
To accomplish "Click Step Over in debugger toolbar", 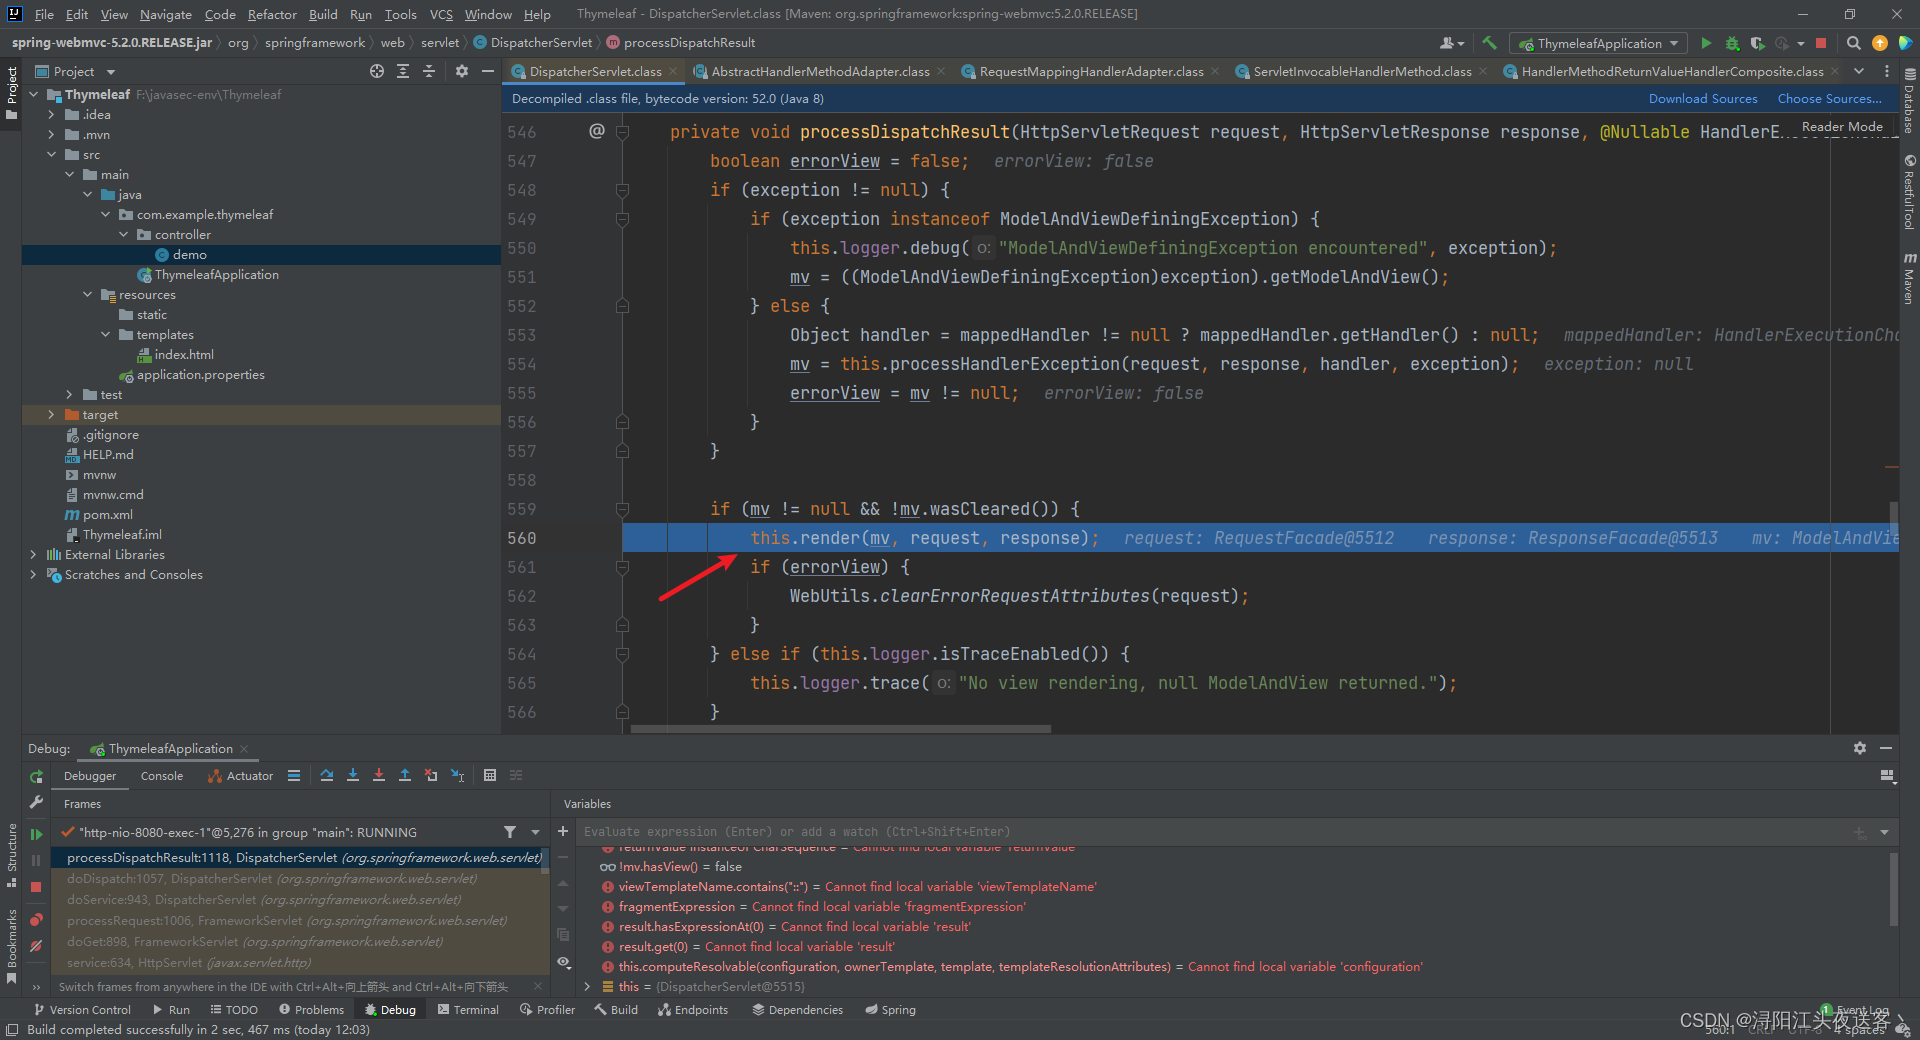I will 327,776.
